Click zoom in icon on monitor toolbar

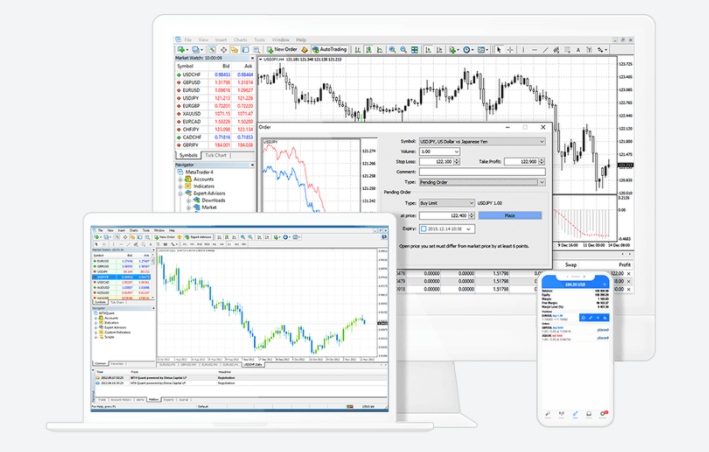coord(392,50)
